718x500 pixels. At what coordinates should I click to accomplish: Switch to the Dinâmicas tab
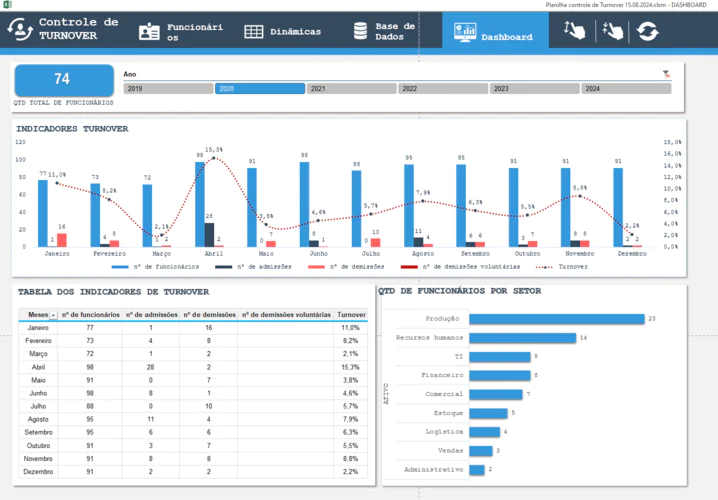pyautogui.click(x=282, y=32)
